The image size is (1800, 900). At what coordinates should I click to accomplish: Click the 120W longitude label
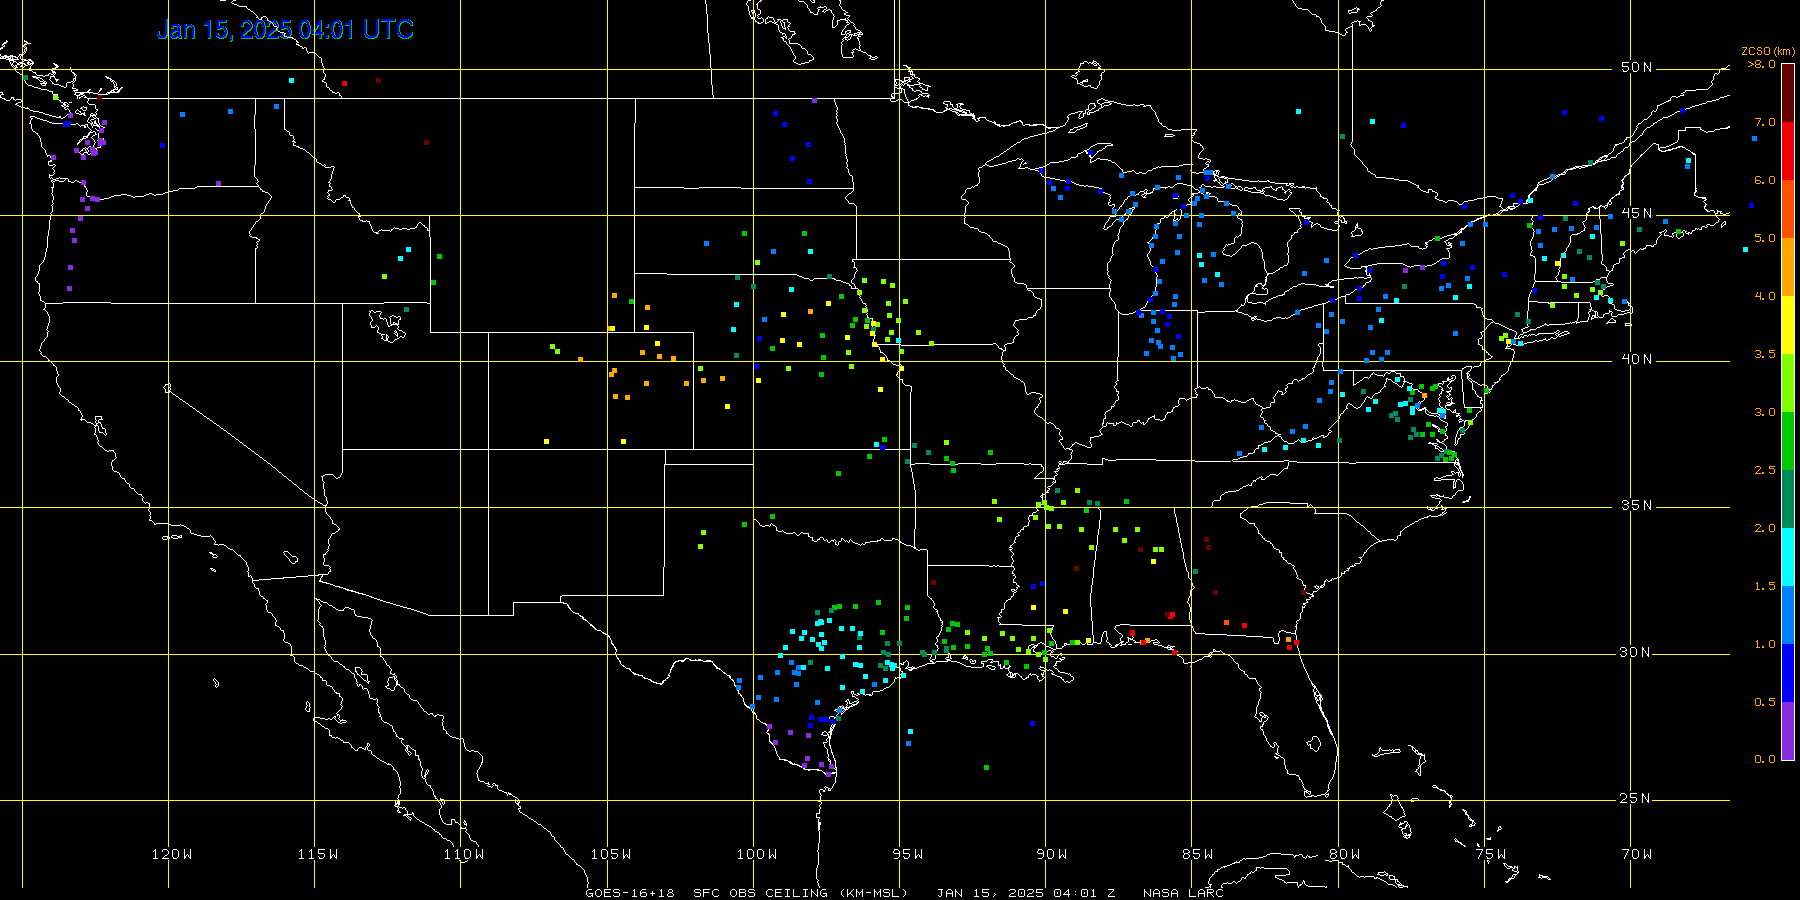tap(172, 854)
